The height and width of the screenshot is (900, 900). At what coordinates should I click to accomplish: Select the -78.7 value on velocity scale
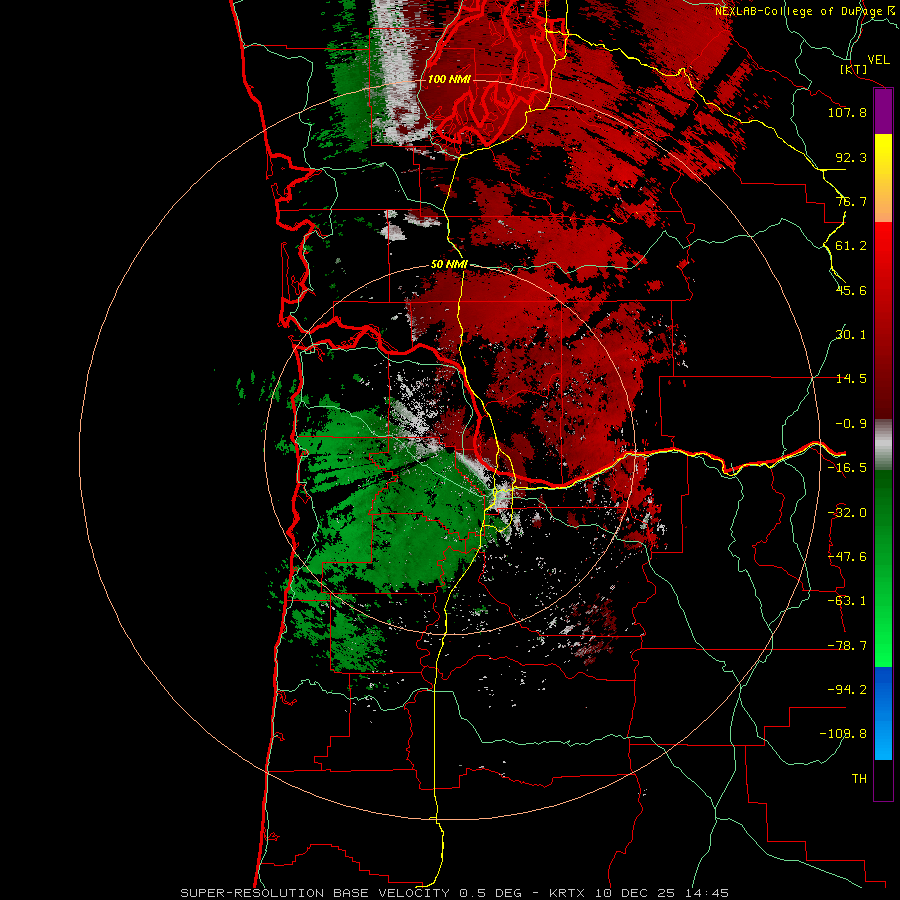point(847,646)
